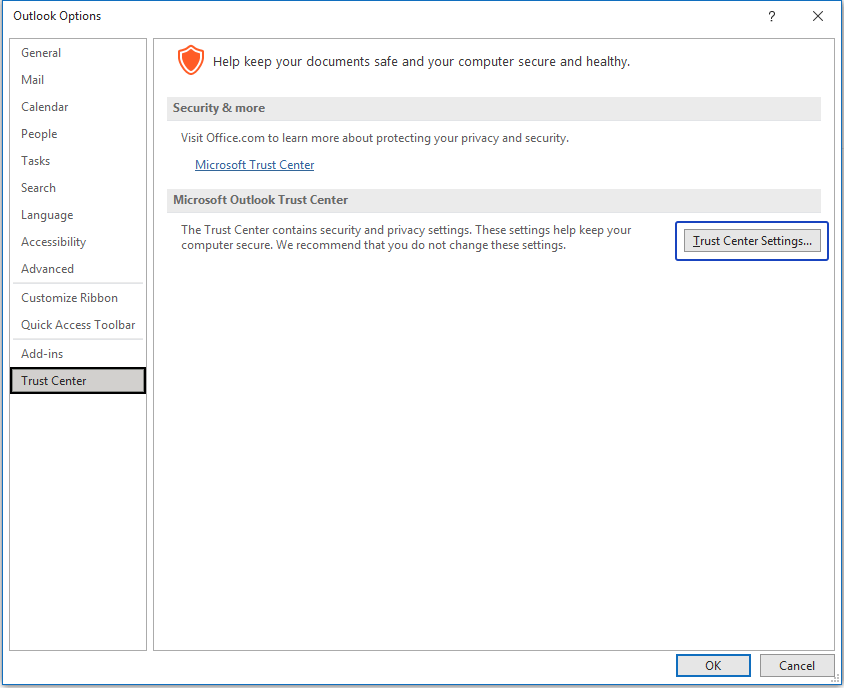Open the Customize Ribbon page
The image size is (844, 688).
[67, 297]
